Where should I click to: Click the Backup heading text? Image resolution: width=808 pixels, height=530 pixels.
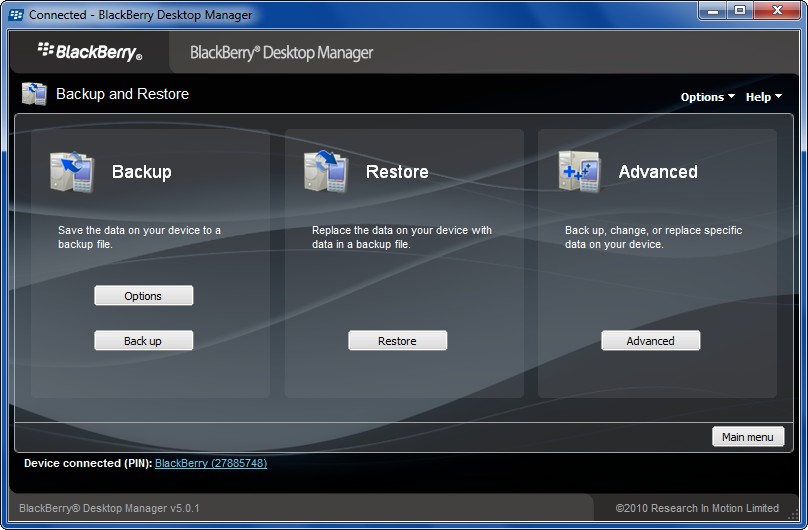pyautogui.click(x=142, y=172)
